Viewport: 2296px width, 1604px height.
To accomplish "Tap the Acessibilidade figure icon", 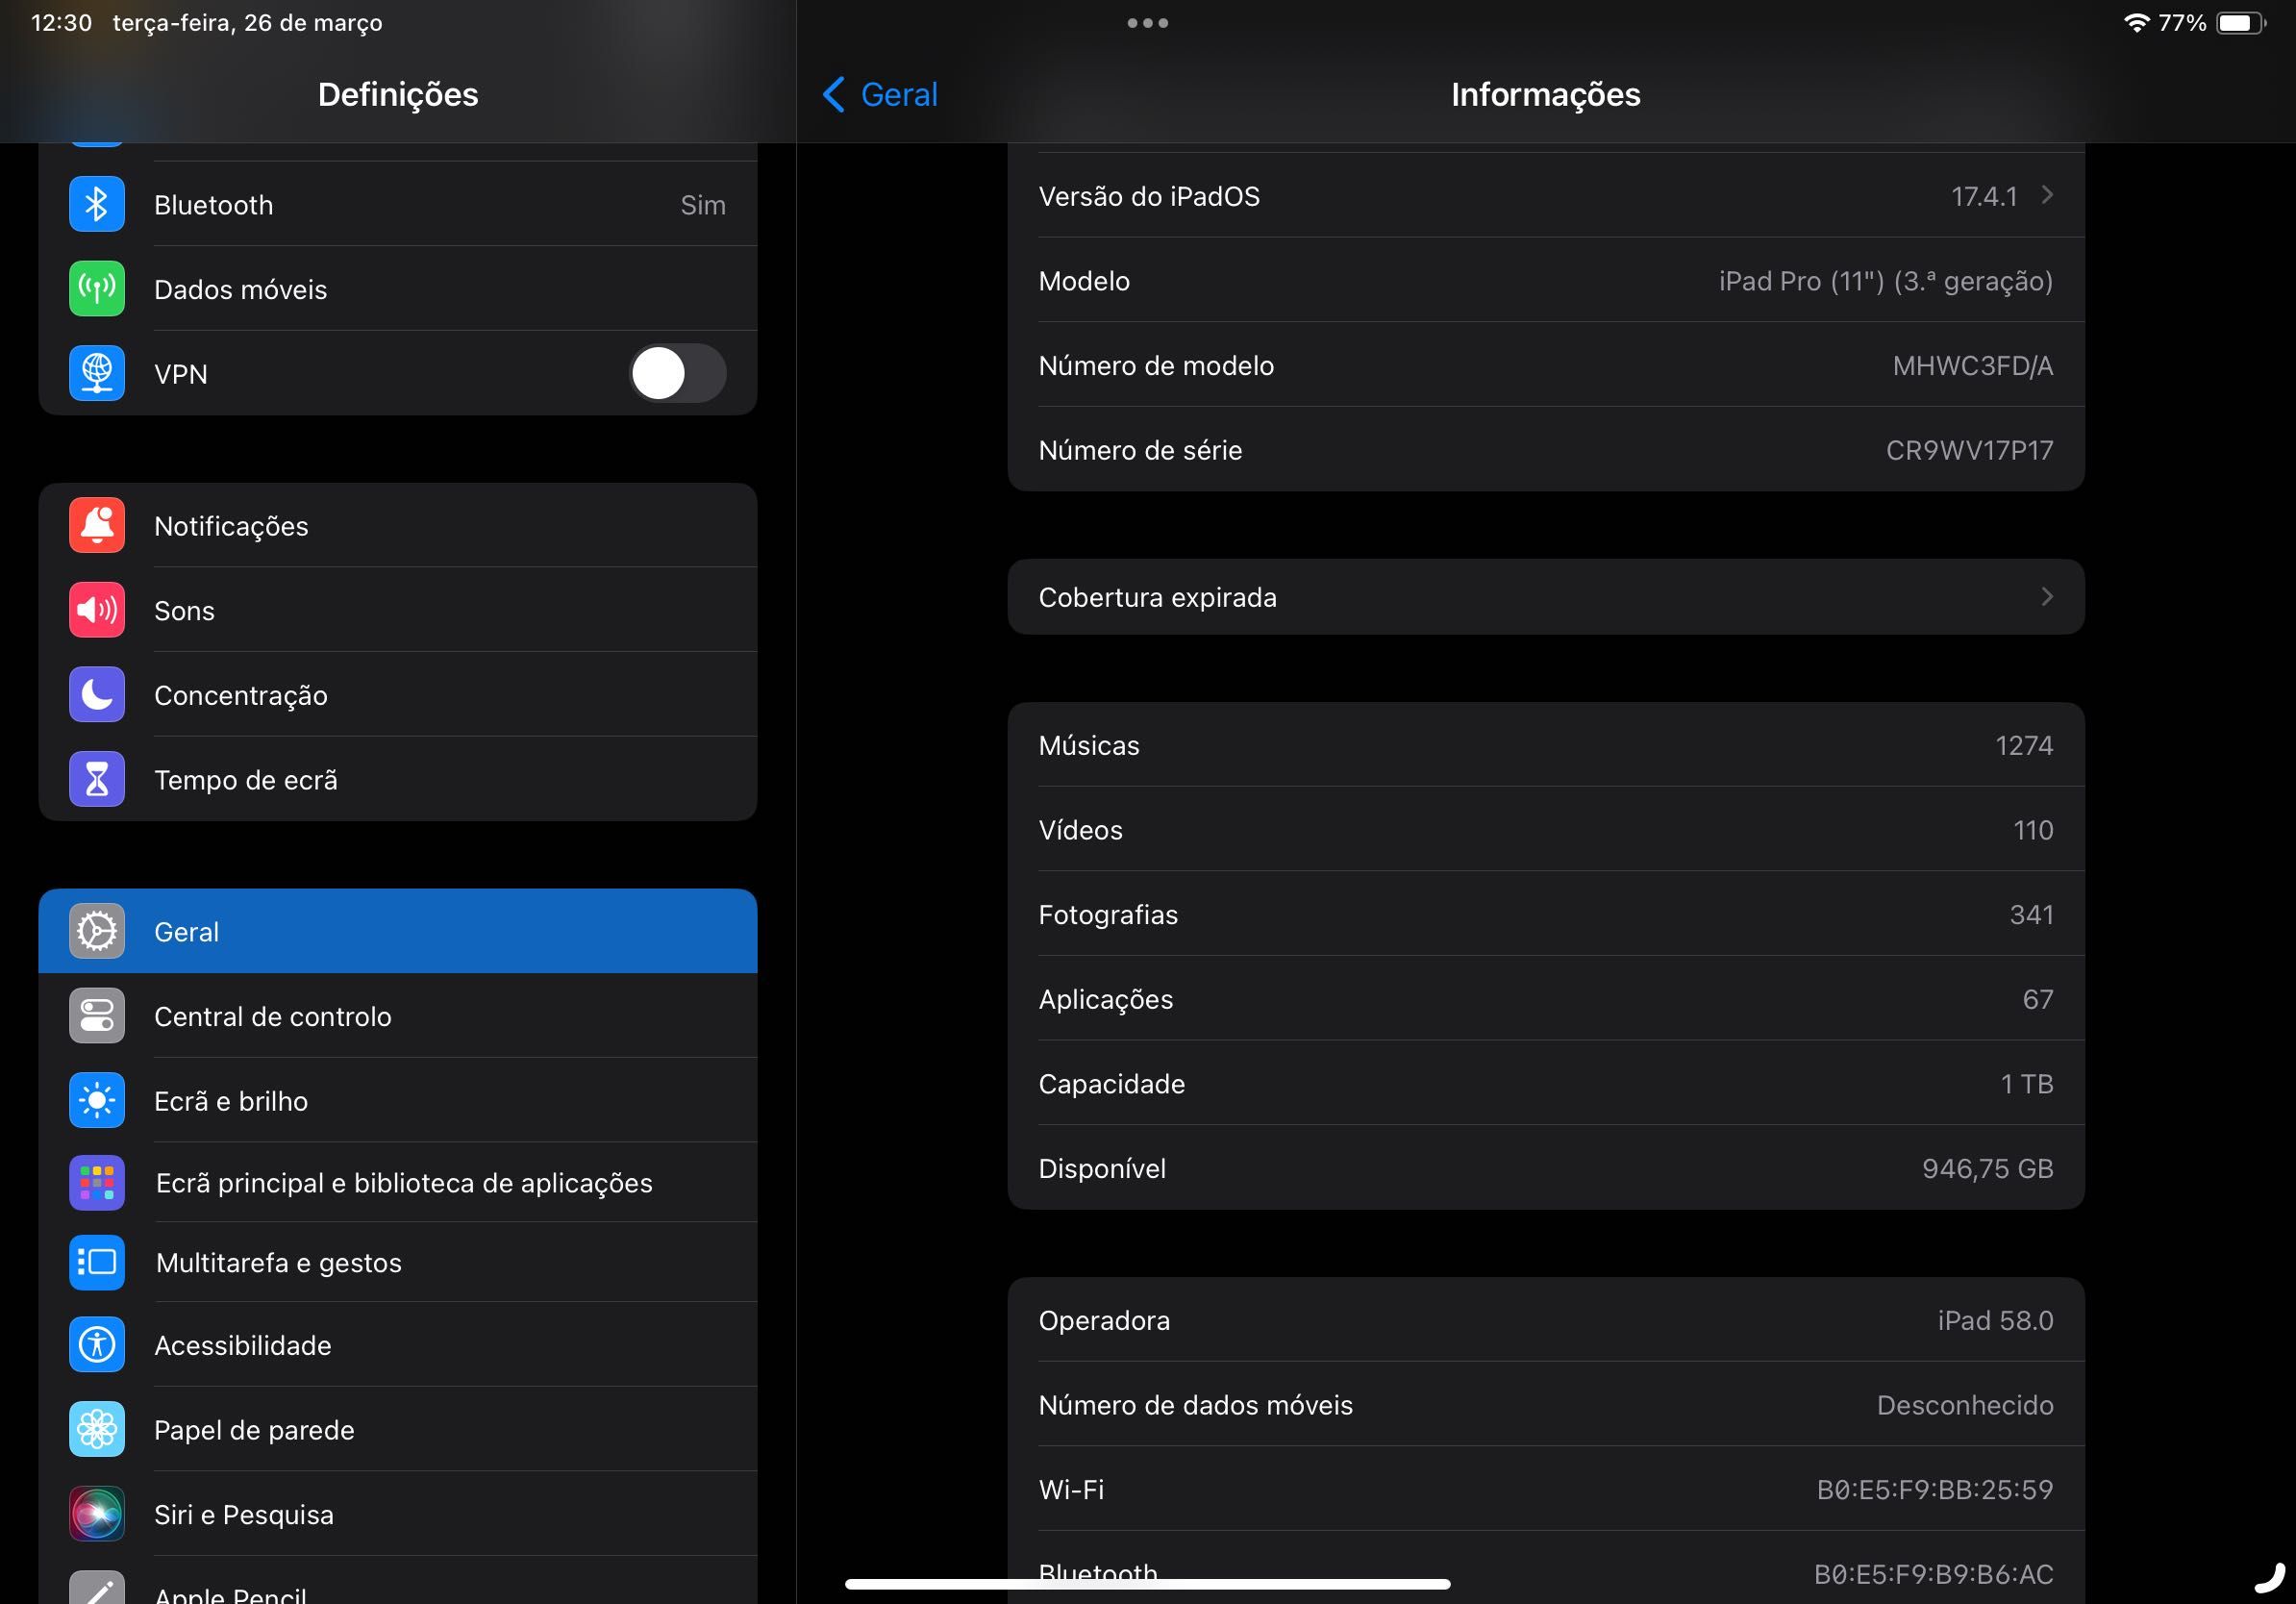I will click(97, 1345).
